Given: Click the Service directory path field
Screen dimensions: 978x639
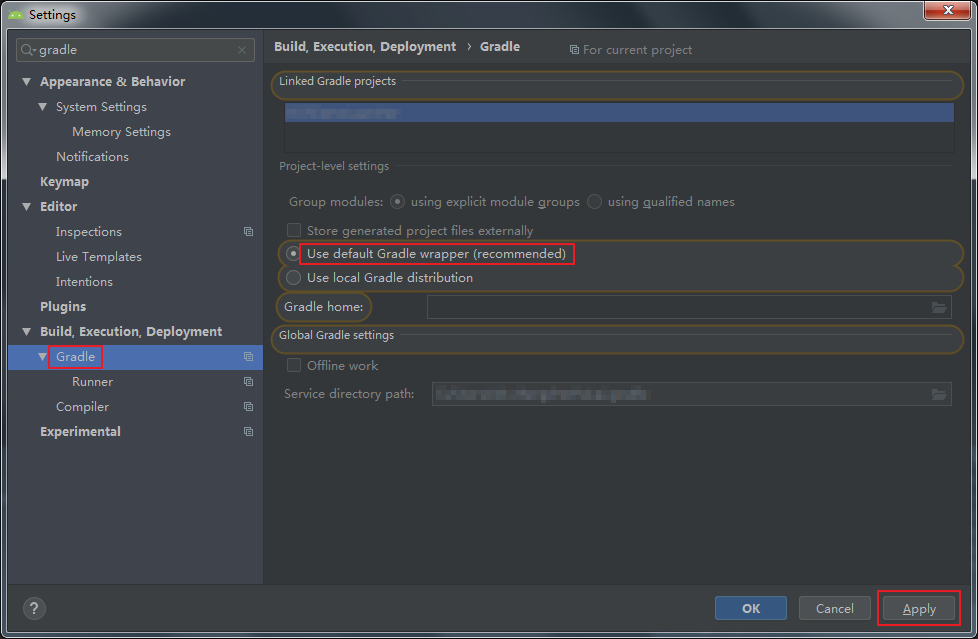Looking at the screenshot, I should (x=692, y=394).
